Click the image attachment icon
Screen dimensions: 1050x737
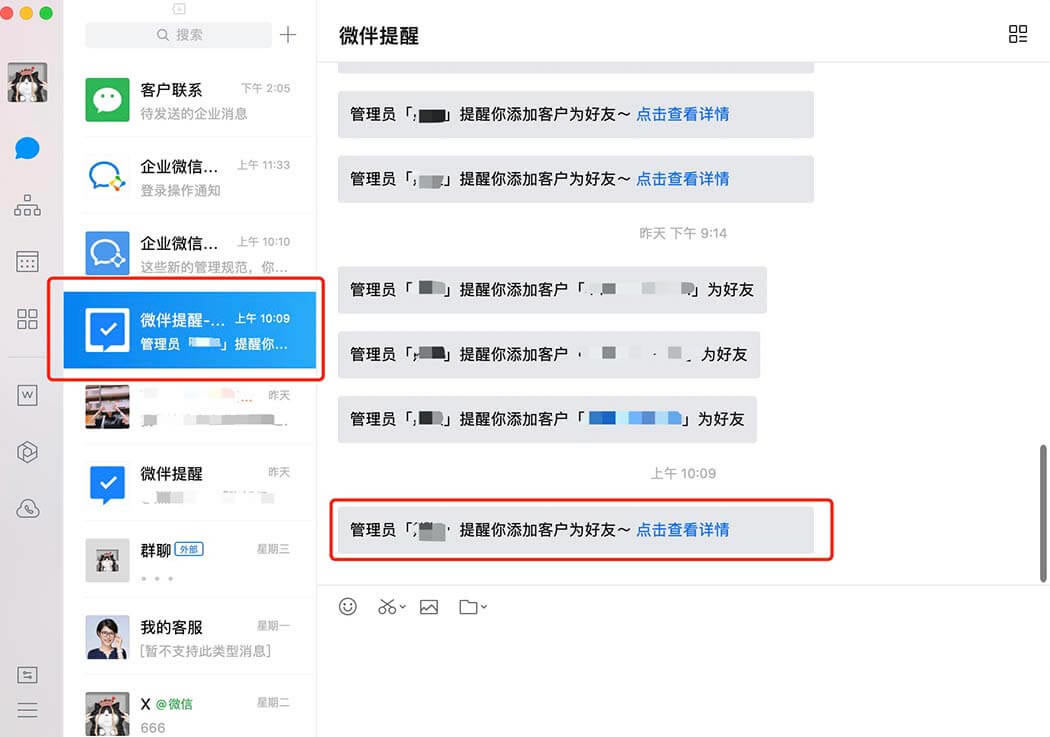tap(429, 607)
